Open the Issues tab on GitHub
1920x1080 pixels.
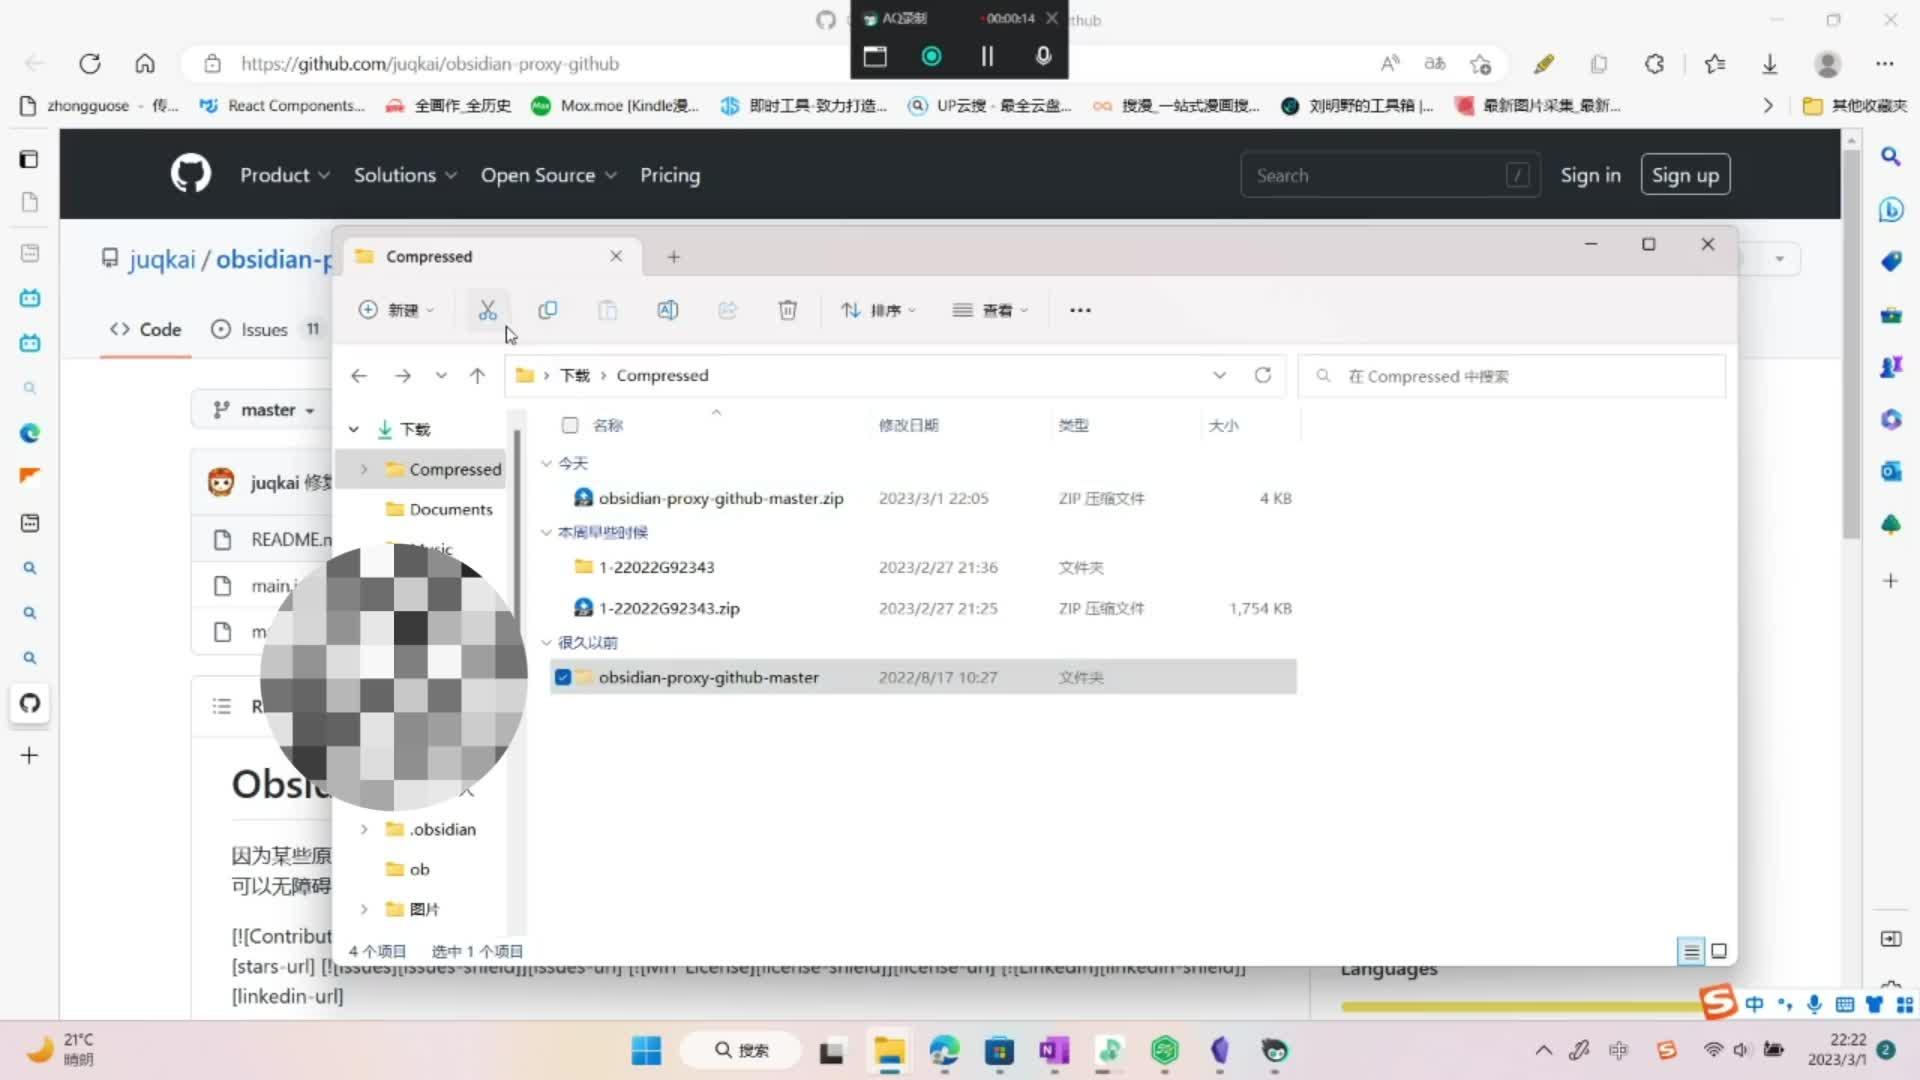[x=264, y=329]
